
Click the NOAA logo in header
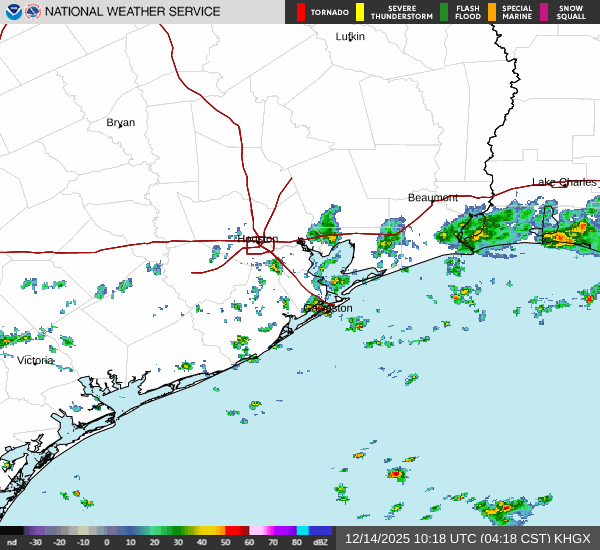[x=13, y=12]
